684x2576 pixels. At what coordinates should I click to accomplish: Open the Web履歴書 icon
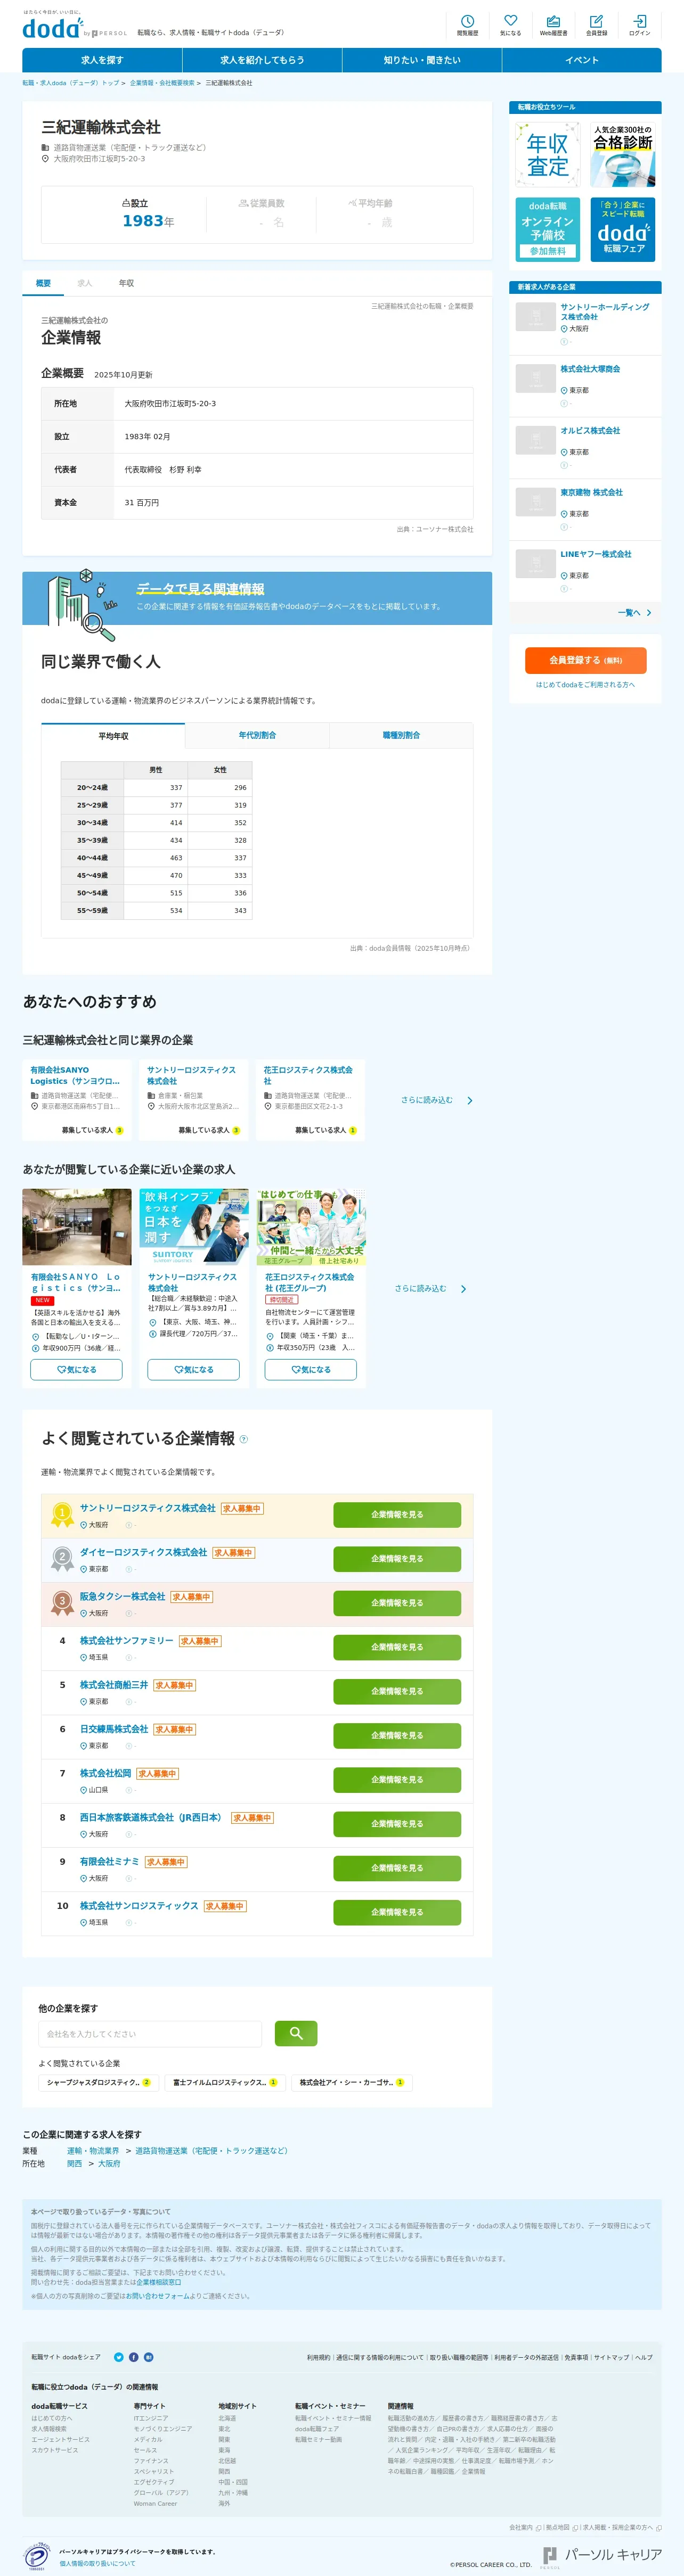point(553,25)
